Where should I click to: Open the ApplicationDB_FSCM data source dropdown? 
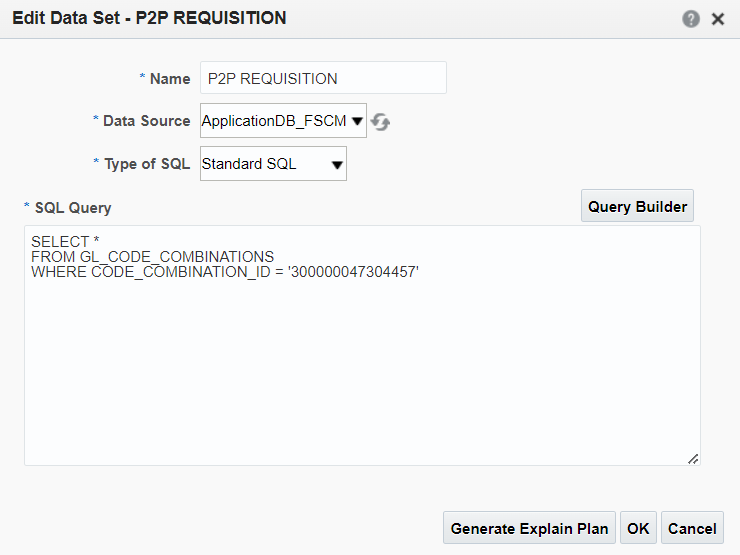pyautogui.click(x=283, y=121)
